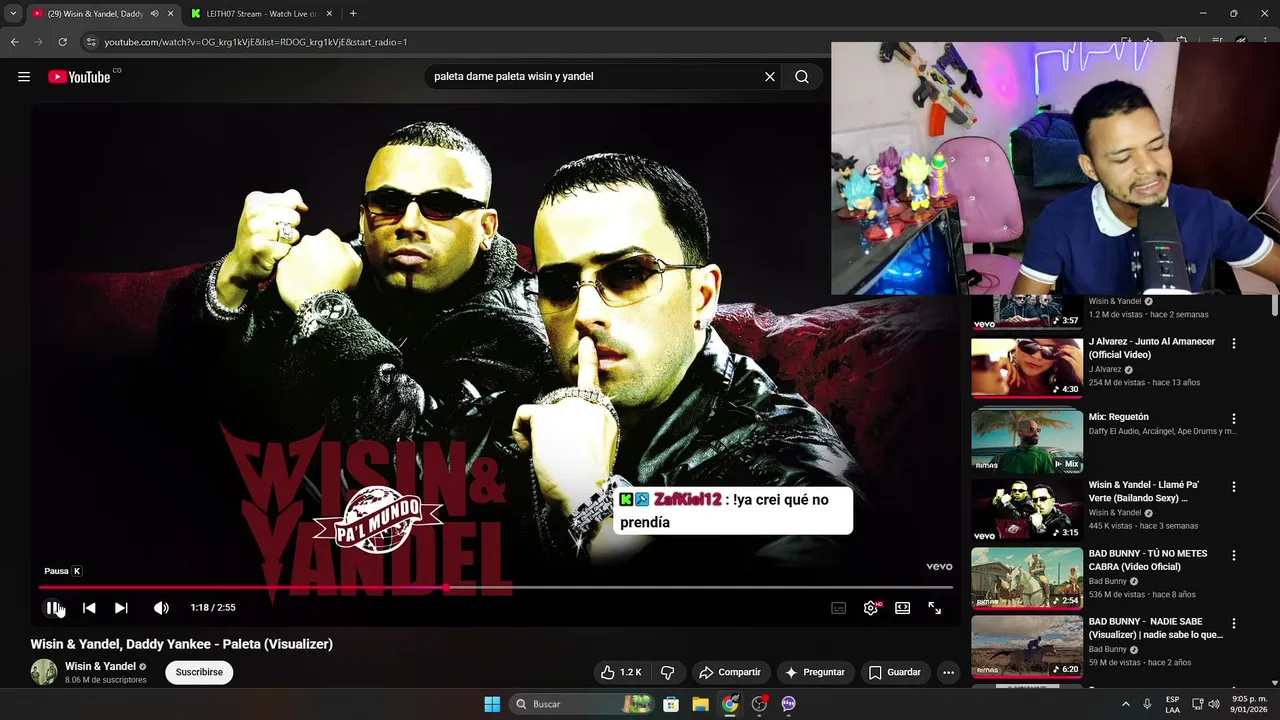Reload the current page

point(62,42)
